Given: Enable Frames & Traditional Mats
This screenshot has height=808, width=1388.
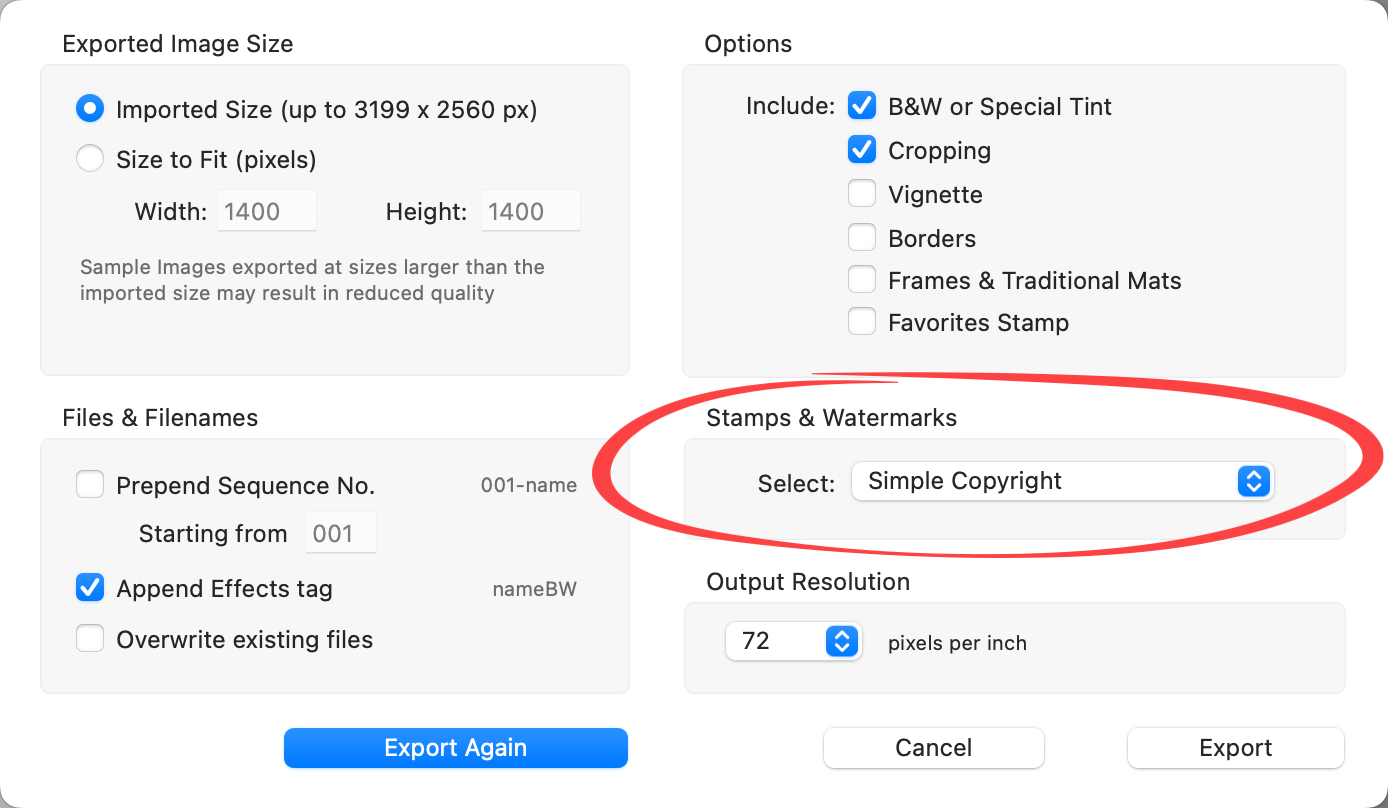Looking at the screenshot, I should coord(862,281).
